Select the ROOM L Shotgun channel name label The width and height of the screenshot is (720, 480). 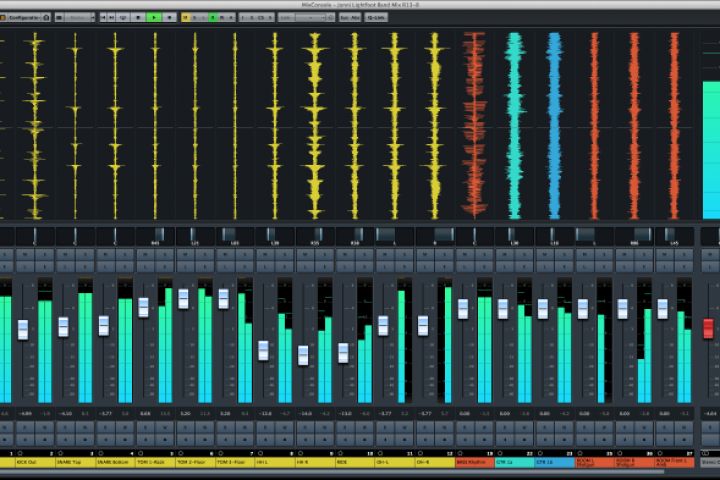[595, 463]
